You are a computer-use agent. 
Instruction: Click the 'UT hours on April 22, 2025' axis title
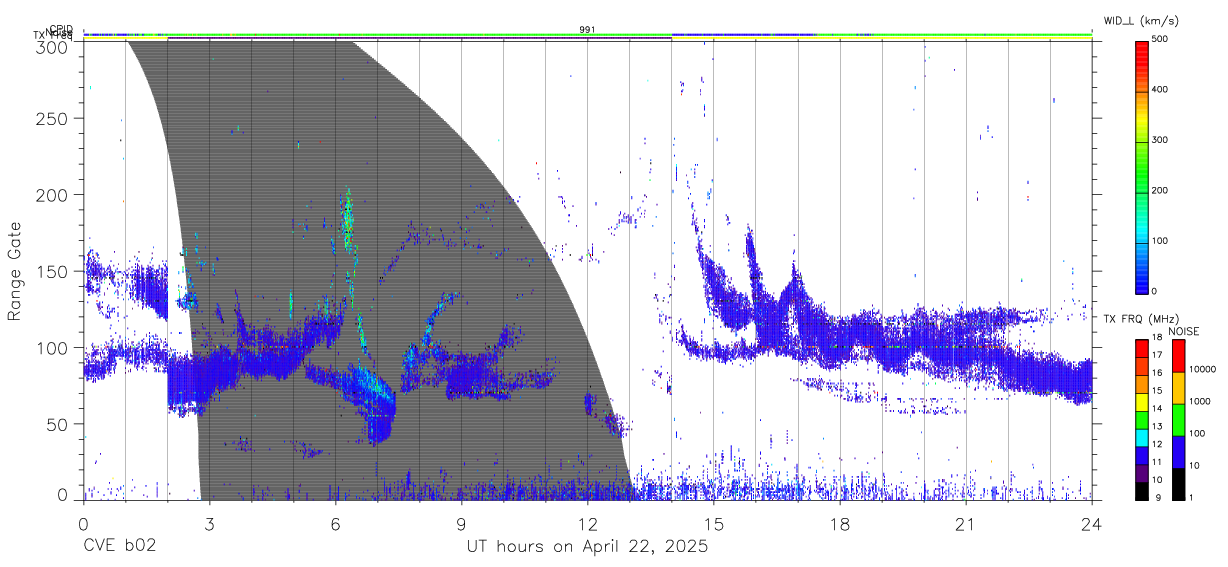coord(587,547)
